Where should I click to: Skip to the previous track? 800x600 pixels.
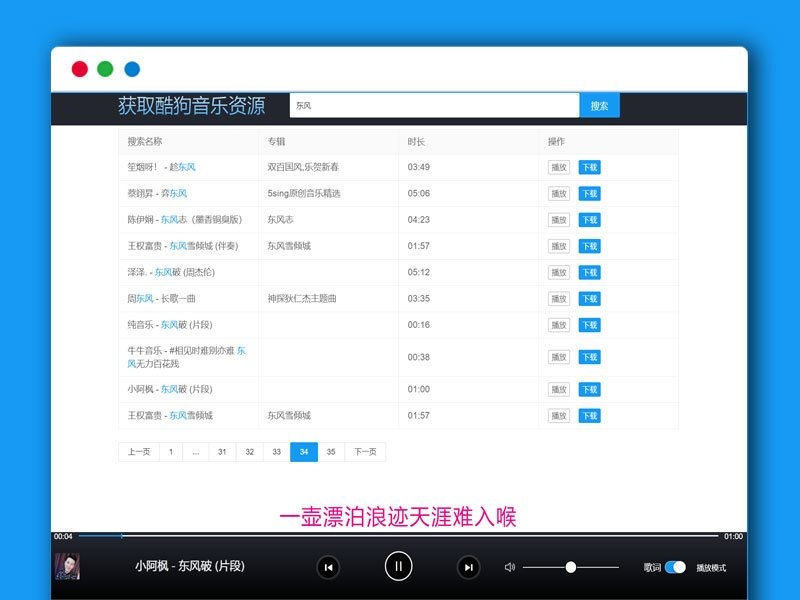point(329,567)
